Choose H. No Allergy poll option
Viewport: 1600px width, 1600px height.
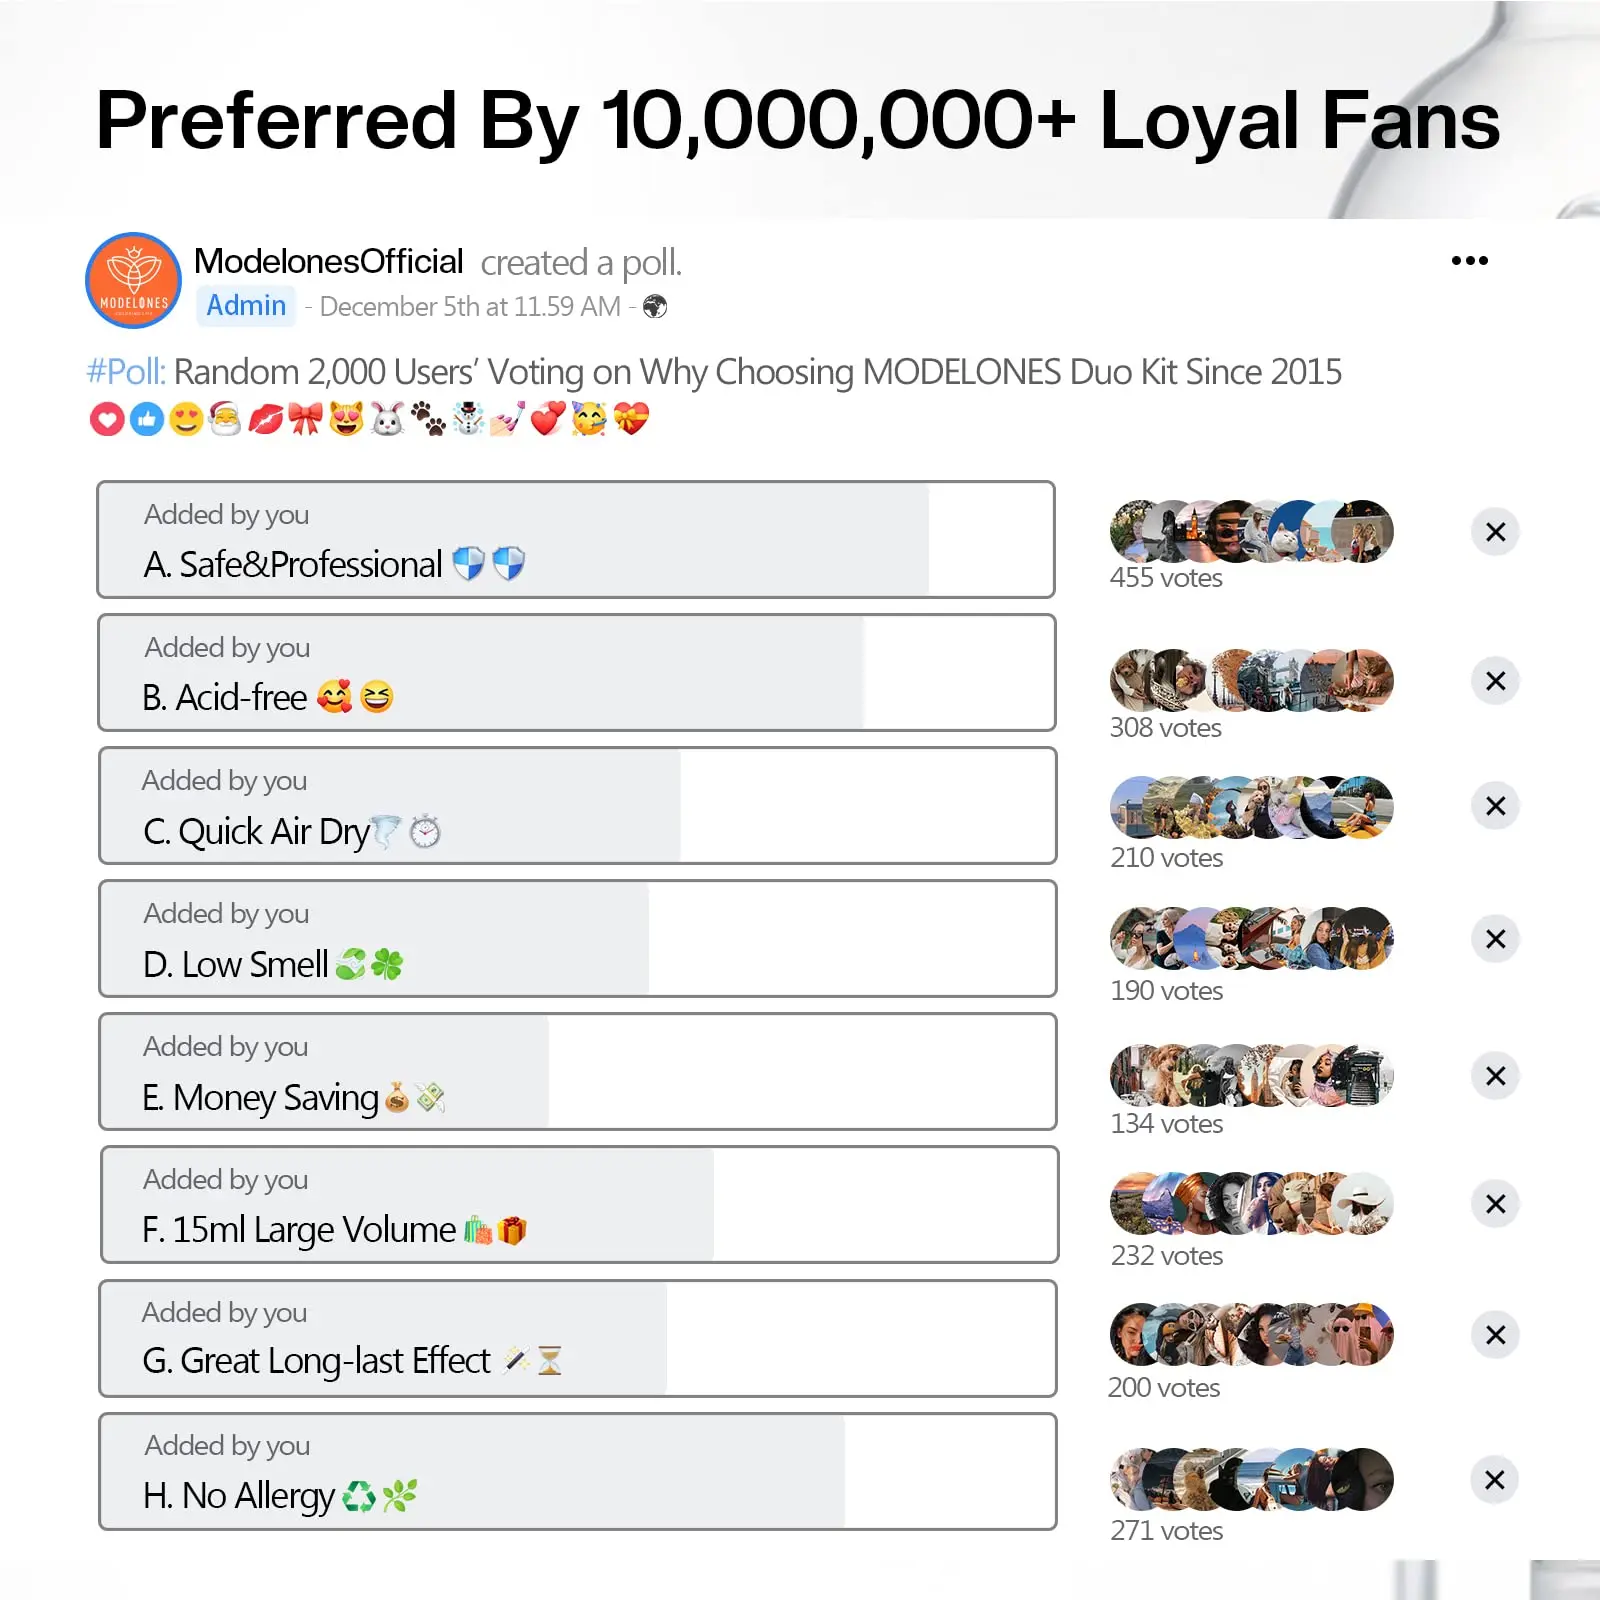pos(576,1471)
